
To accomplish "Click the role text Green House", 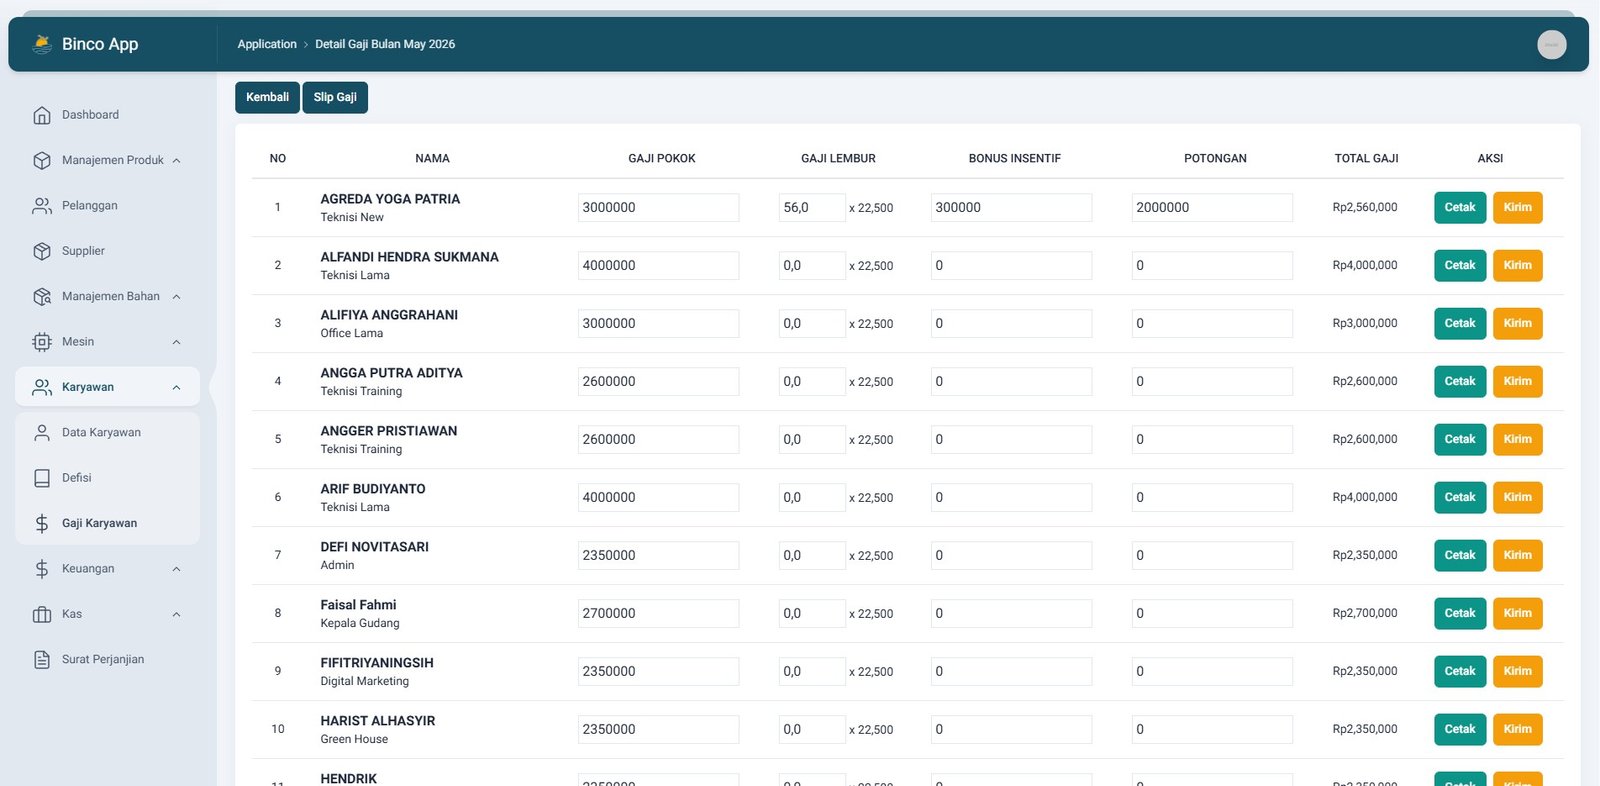I will pyautogui.click(x=354, y=739).
